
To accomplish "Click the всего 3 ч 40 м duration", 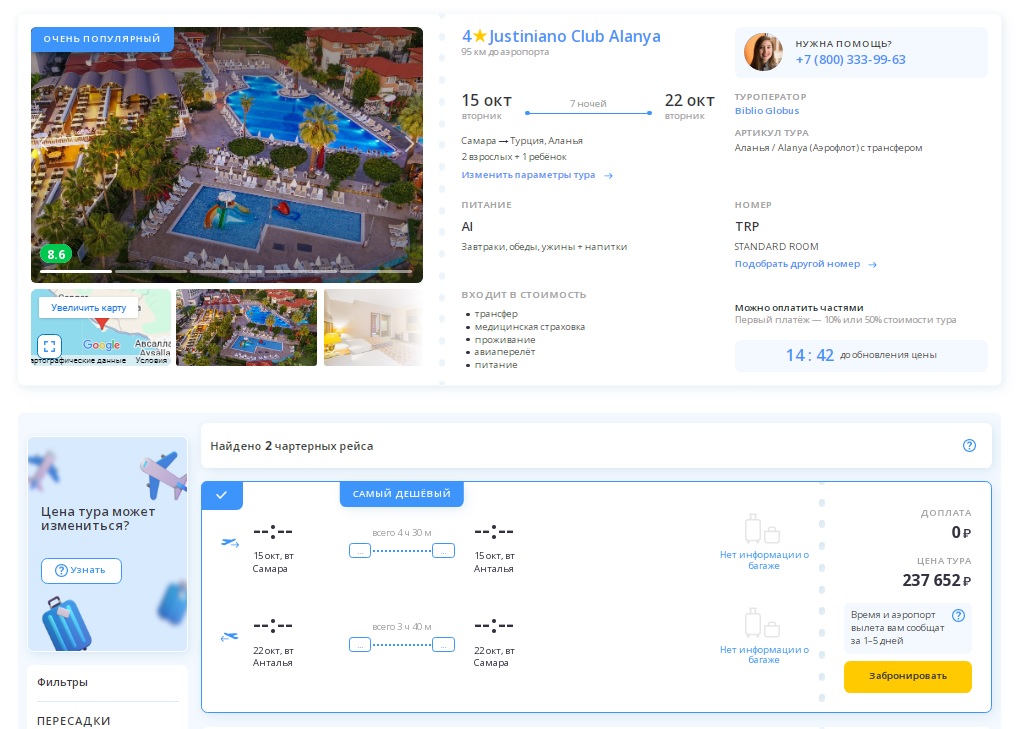I will pyautogui.click(x=401, y=627).
